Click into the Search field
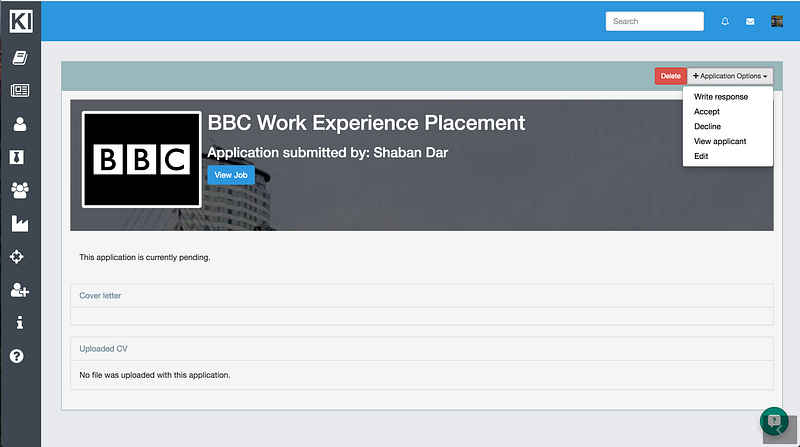 pyautogui.click(x=655, y=21)
